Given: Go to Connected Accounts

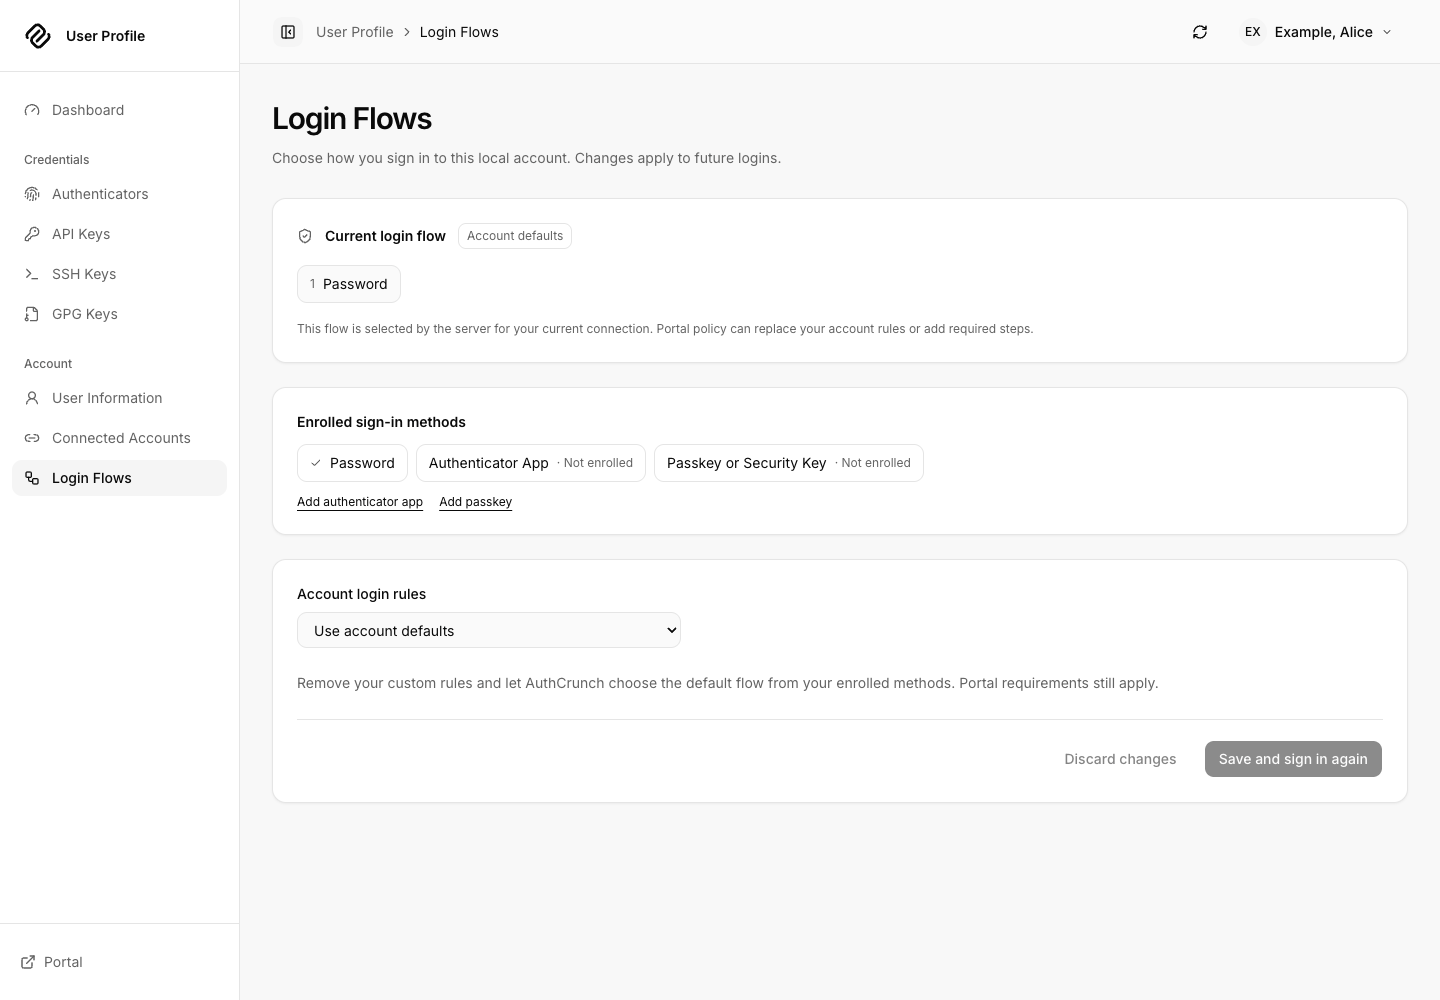Looking at the screenshot, I should [x=119, y=438].
